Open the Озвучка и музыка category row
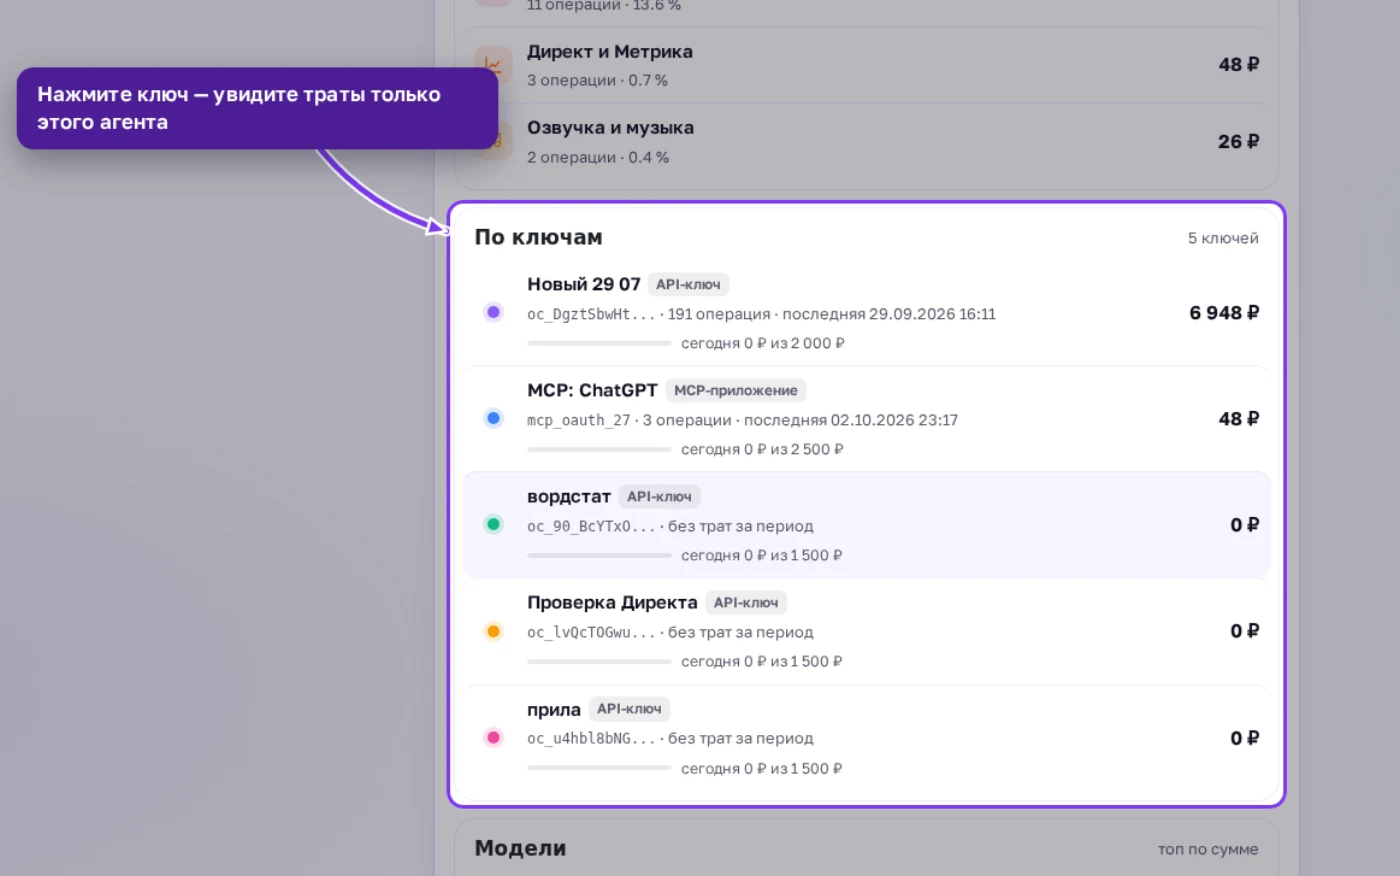 pos(867,142)
